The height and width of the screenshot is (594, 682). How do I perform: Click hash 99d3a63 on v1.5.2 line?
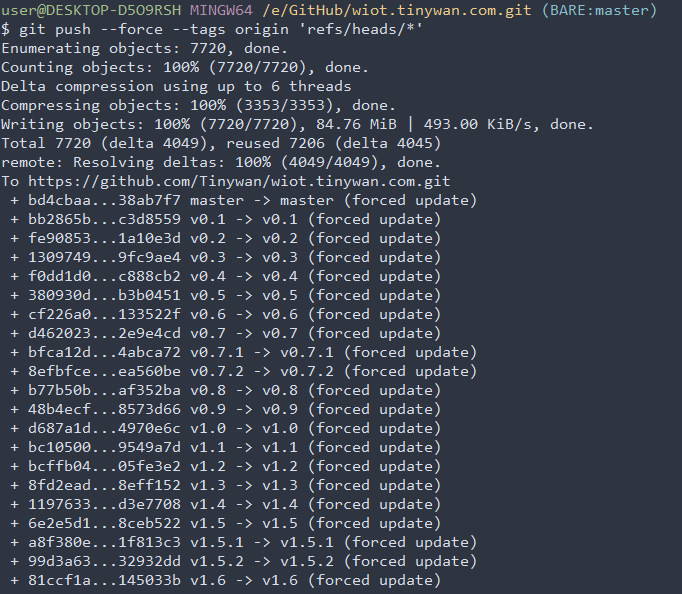point(60,561)
